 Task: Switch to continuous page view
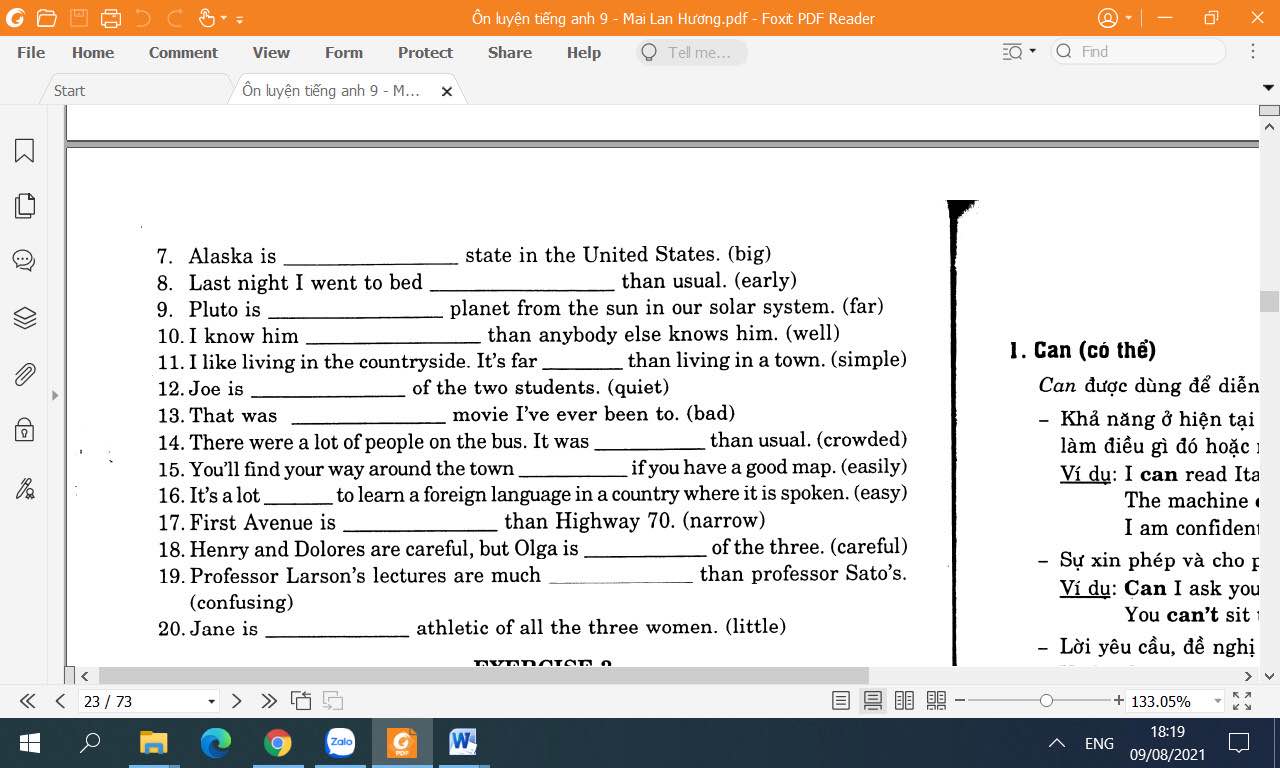pyautogui.click(x=873, y=701)
